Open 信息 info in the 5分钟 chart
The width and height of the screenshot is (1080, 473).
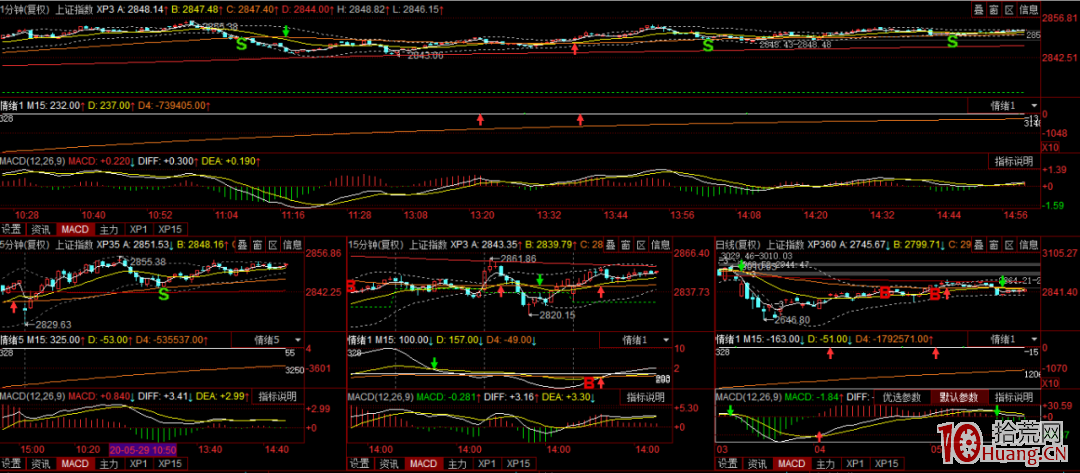pos(292,244)
